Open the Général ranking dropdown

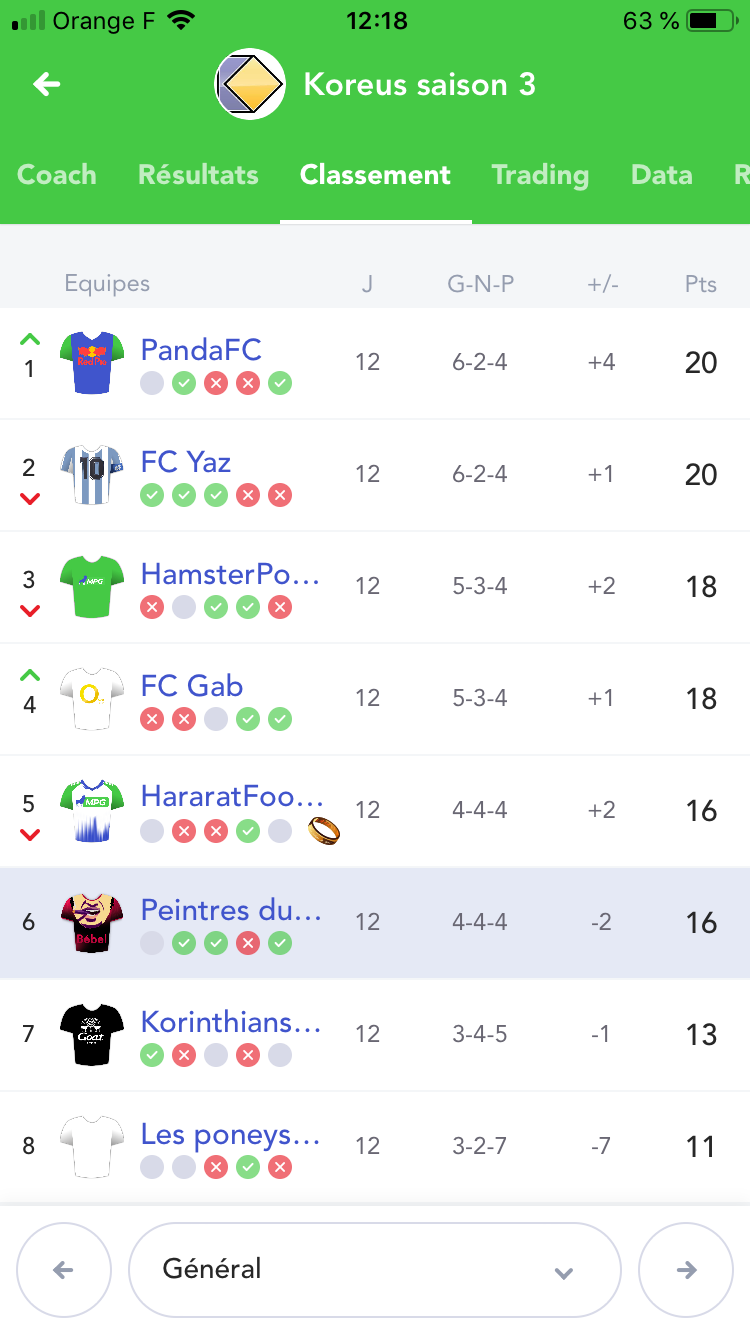click(x=375, y=1270)
